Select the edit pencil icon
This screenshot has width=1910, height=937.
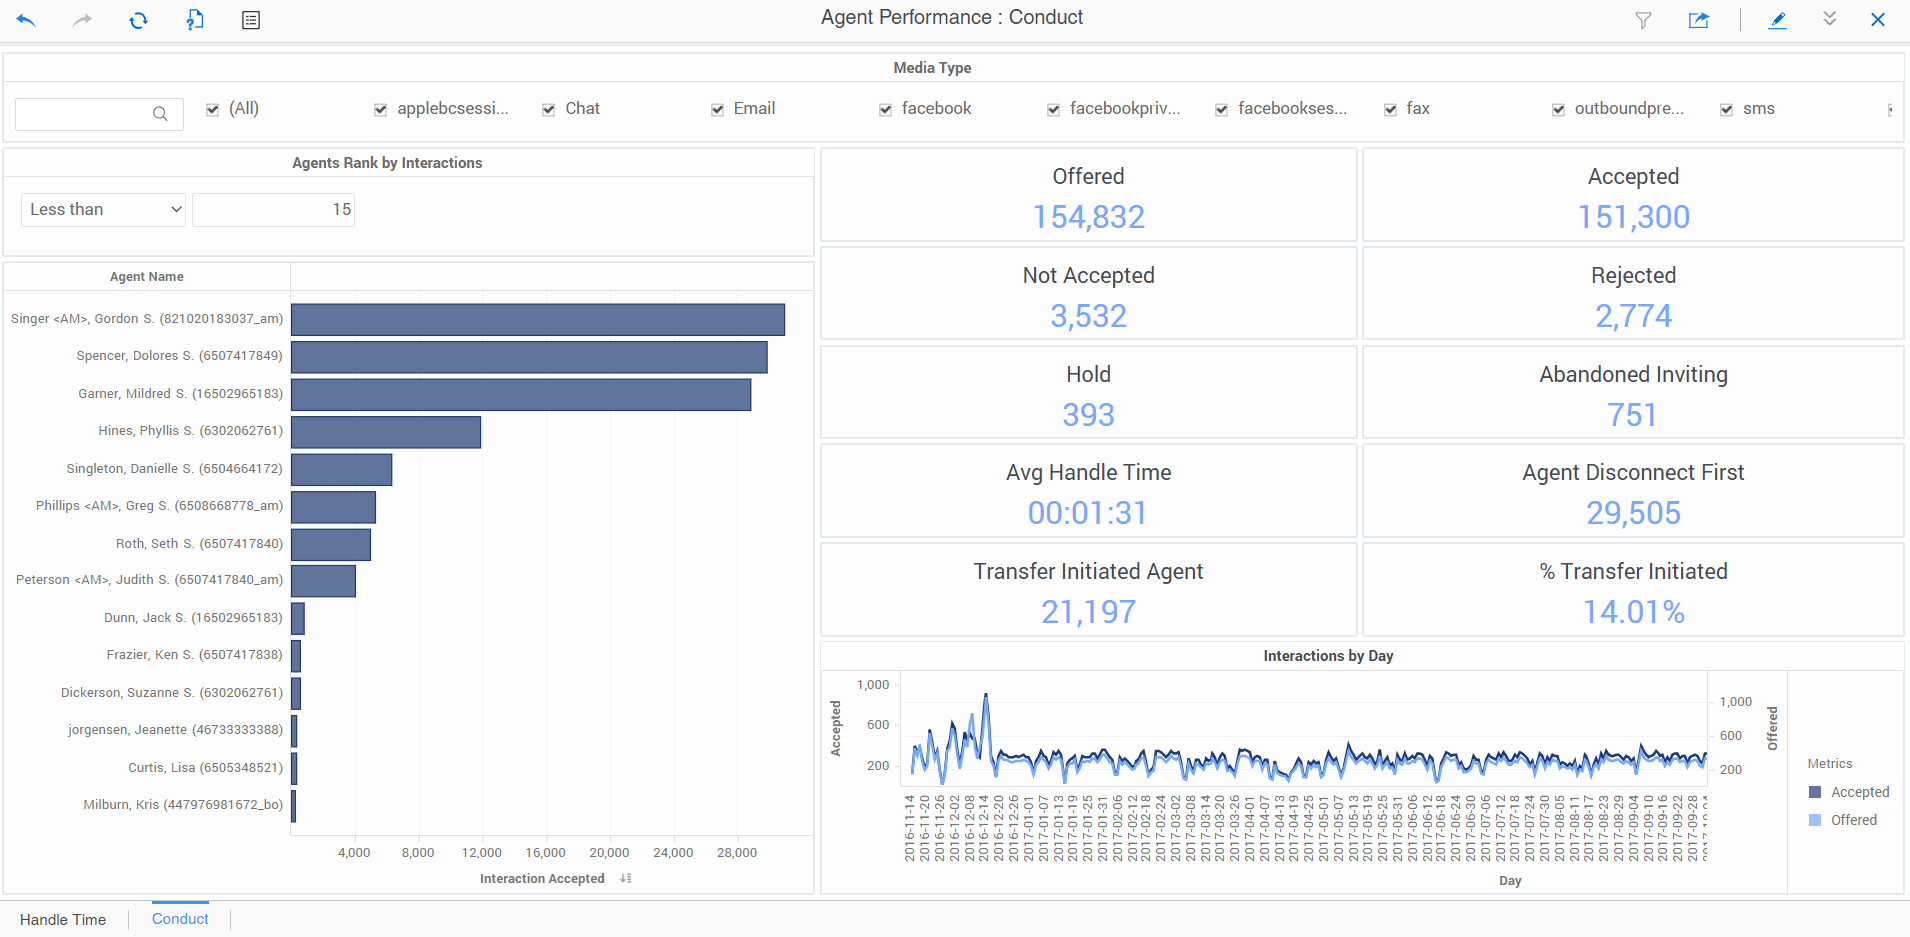pyautogui.click(x=1777, y=19)
